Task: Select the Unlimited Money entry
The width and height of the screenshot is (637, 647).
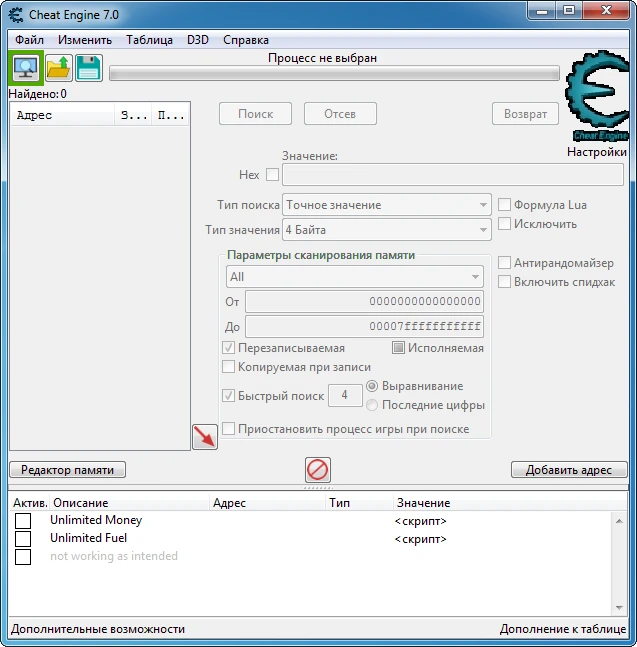Action: pyautogui.click(x=96, y=520)
